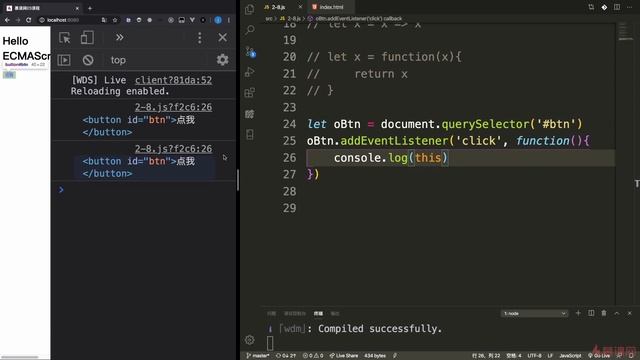Image resolution: width=640 pixels, height=360 pixels.
Task: Show the console sidebar in DevTools
Action: pyautogui.click(x=64, y=60)
